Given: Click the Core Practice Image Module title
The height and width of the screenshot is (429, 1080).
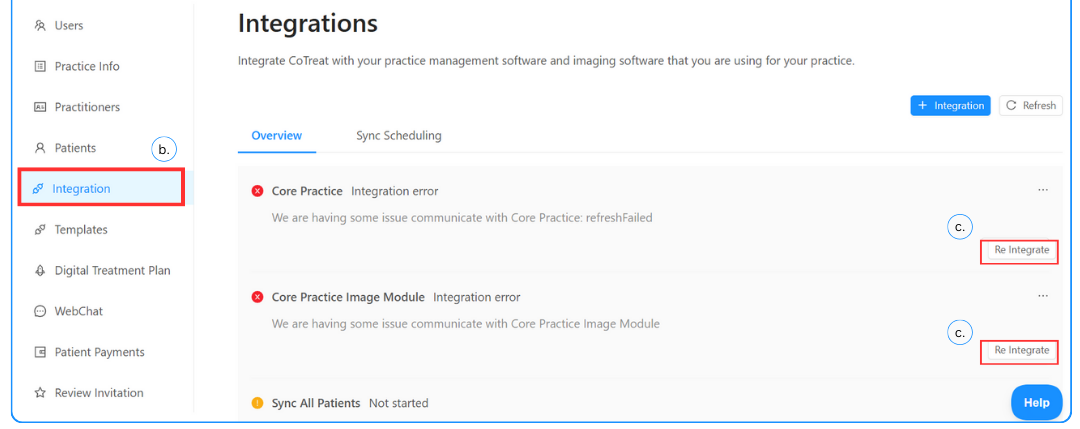Looking at the screenshot, I should (349, 297).
